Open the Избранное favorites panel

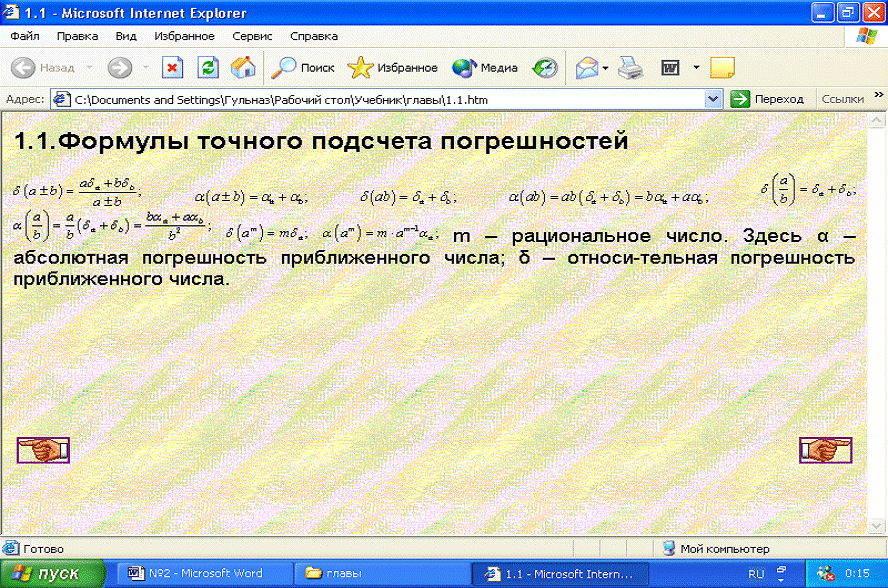coord(393,68)
